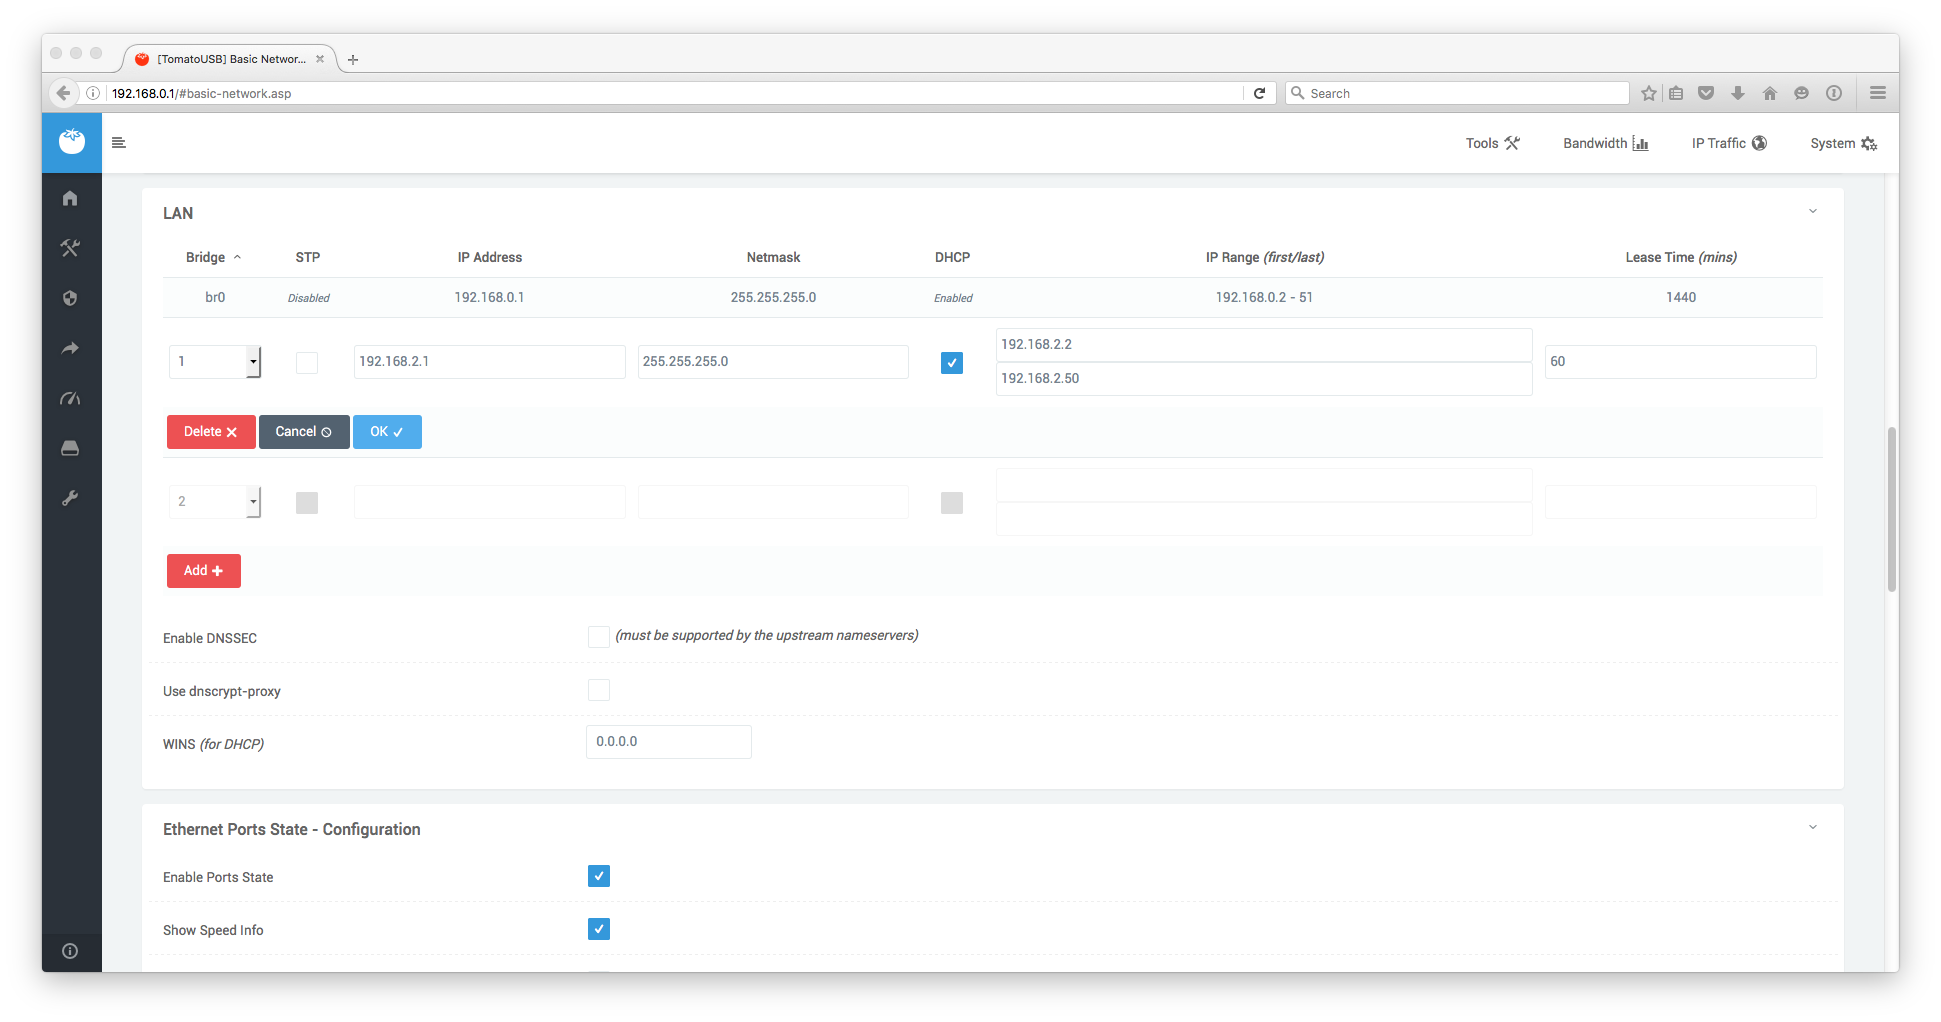The image size is (1941, 1022).
Task: Click the red Delete button
Action: tap(211, 432)
